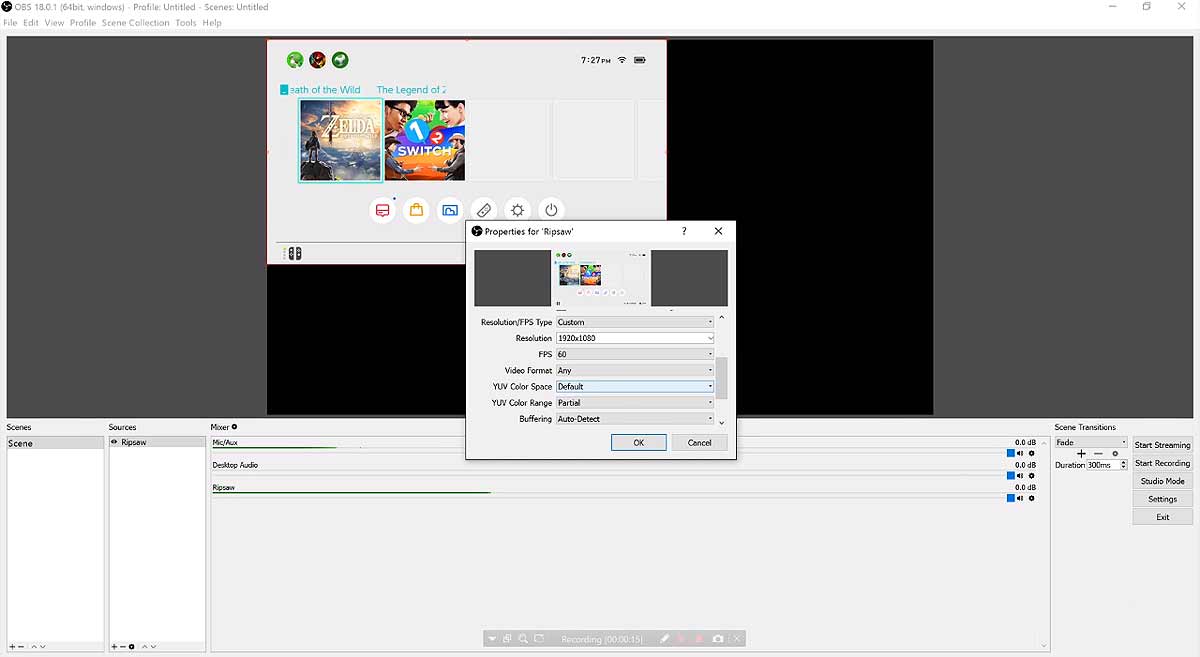Screen dimensions: 1200x657
Task: Add a new source with the plus icon
Action: point(114,647)
